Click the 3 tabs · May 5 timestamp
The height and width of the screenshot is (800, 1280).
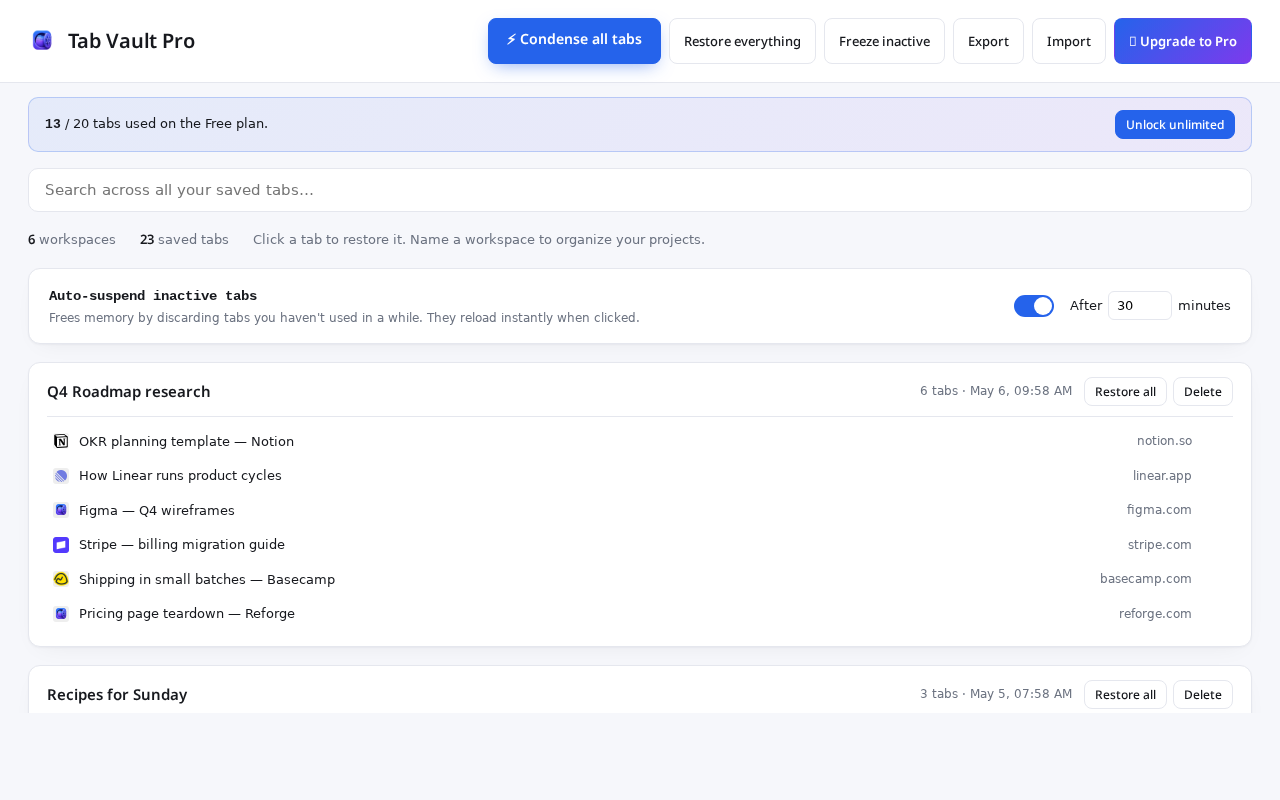click(996, 694)
